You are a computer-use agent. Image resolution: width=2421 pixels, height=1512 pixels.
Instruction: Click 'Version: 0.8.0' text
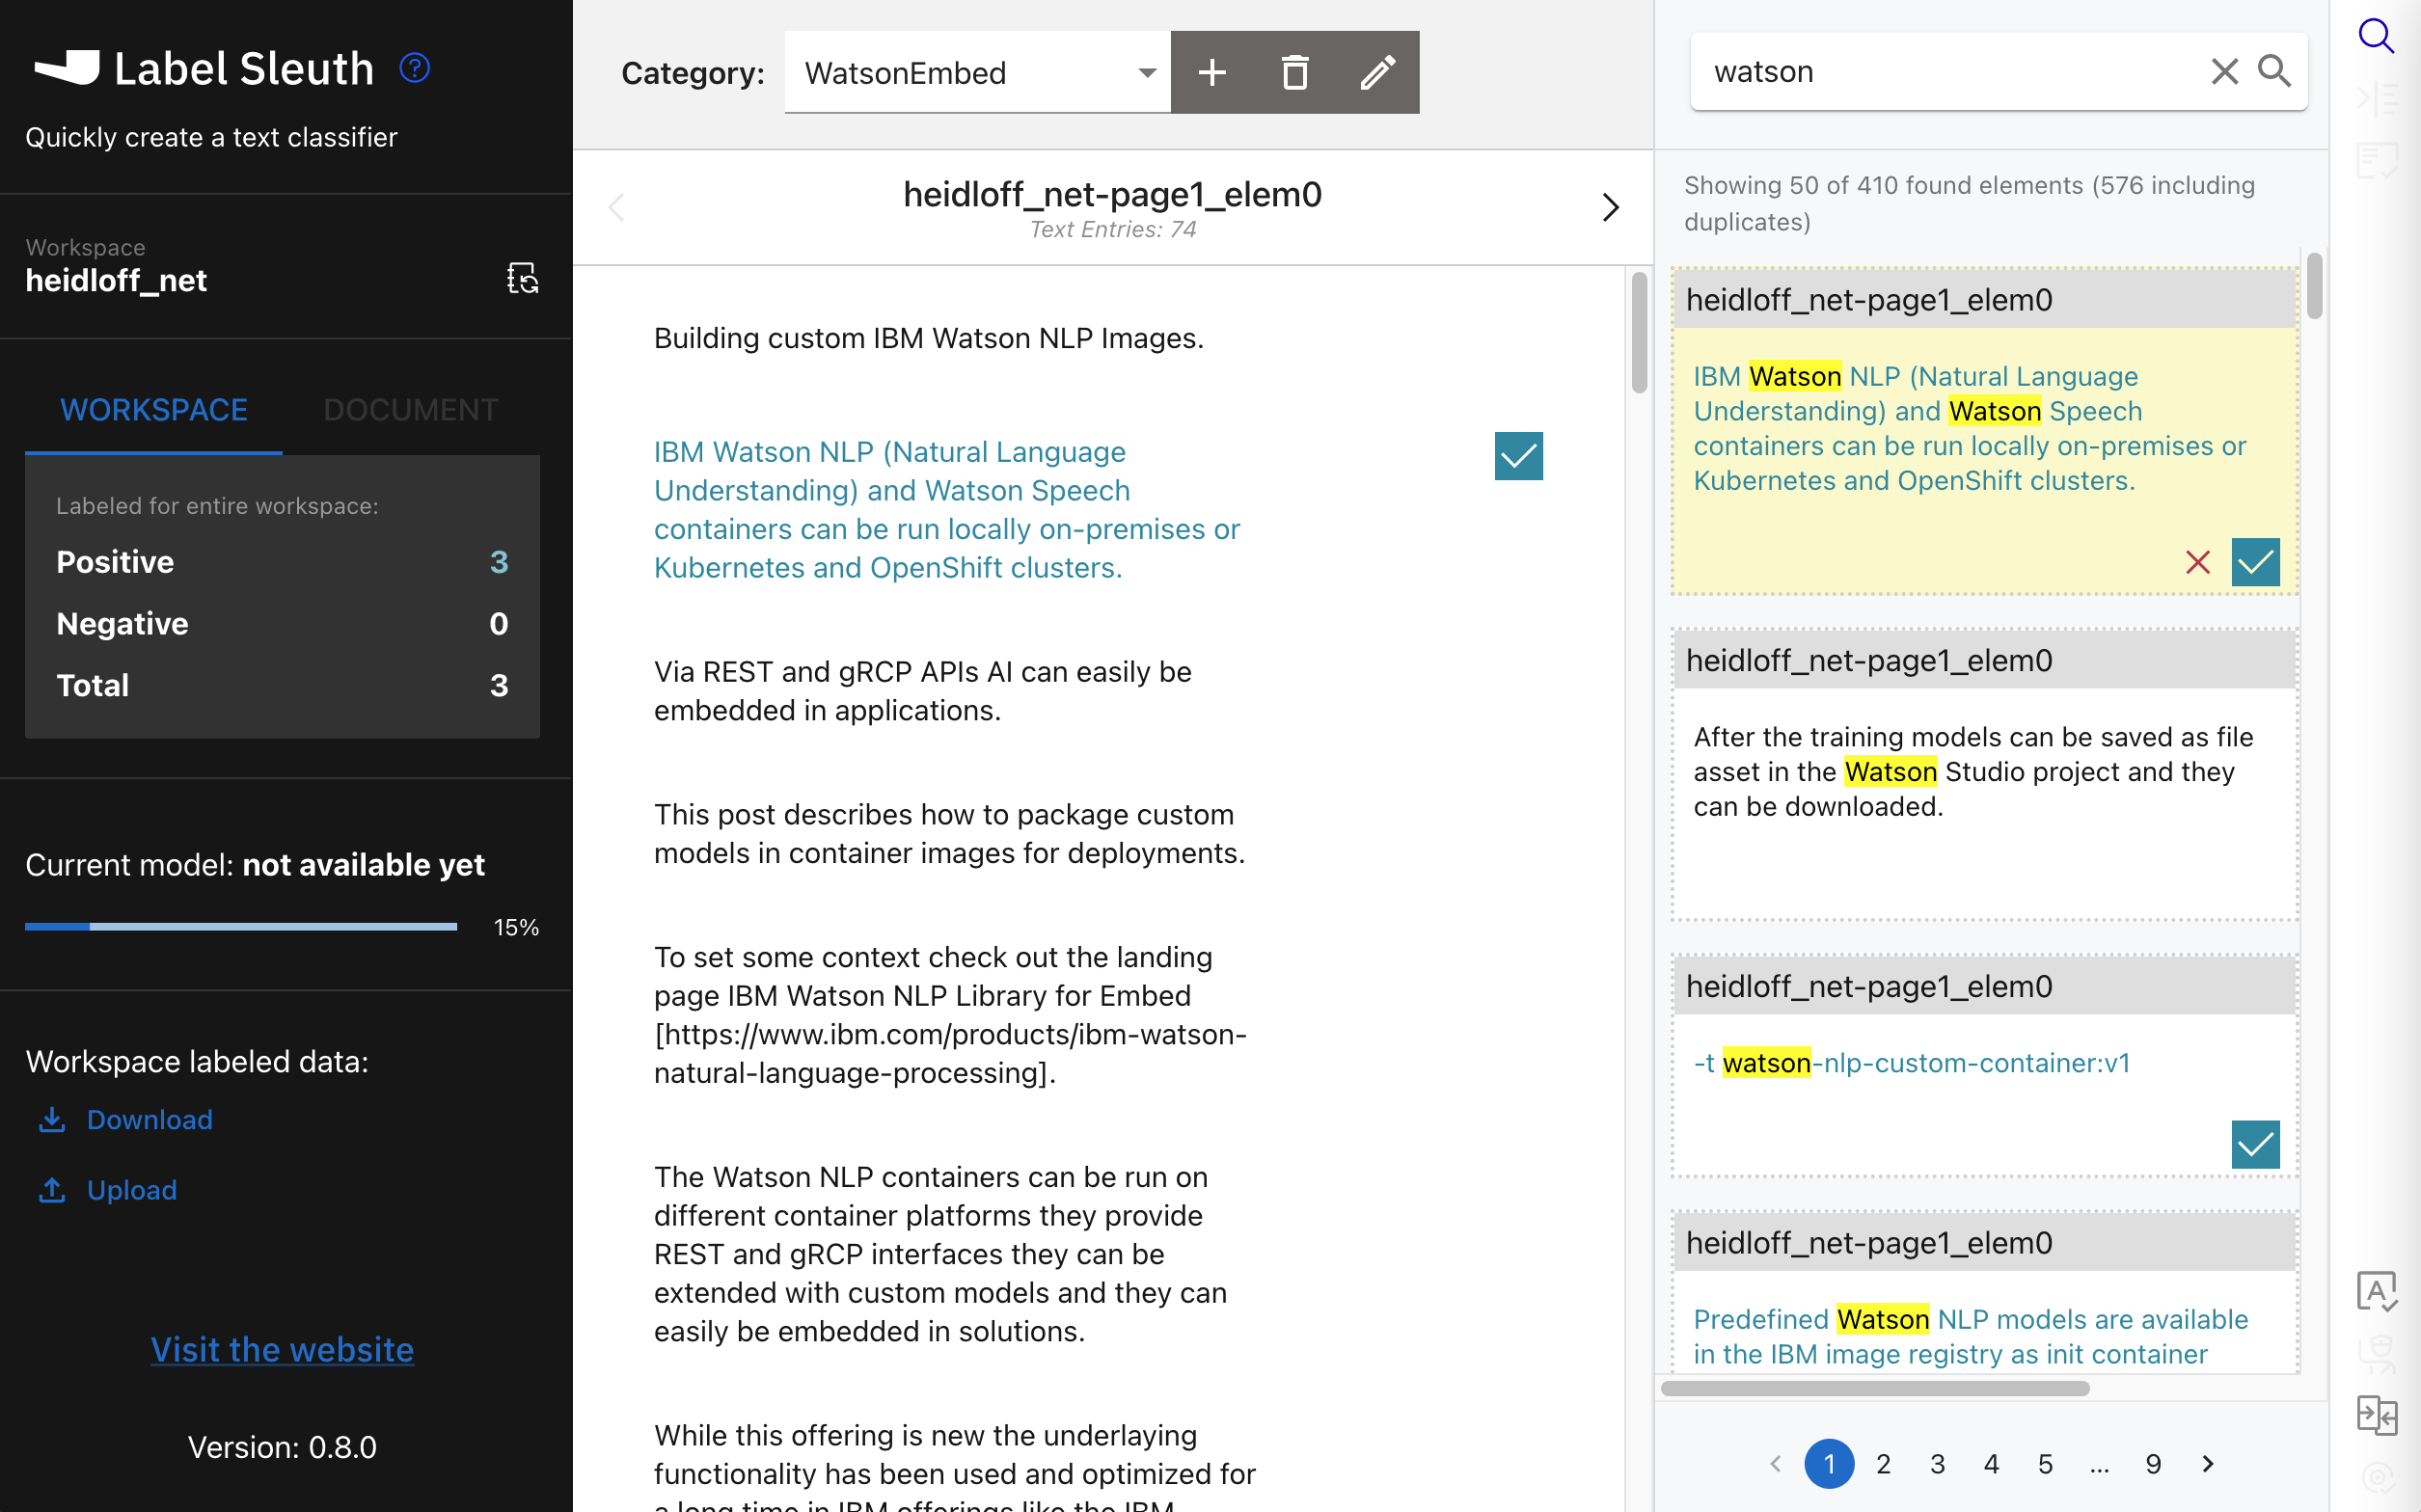coord(282,1447)
